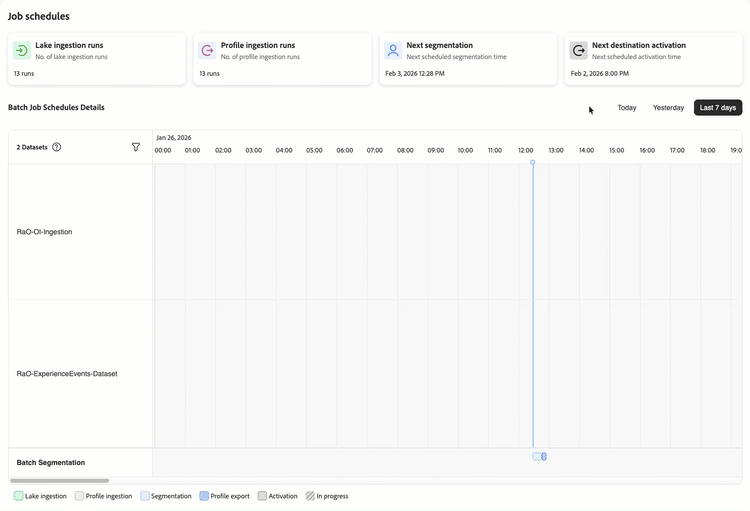Click the Lake ingestion runs green icon
The width and height of the screenshot is (750, 511).
tap(22, 50)
